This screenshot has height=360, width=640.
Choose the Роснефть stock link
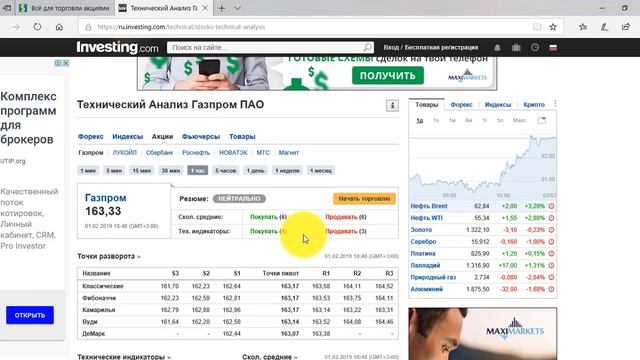(196, 153)
